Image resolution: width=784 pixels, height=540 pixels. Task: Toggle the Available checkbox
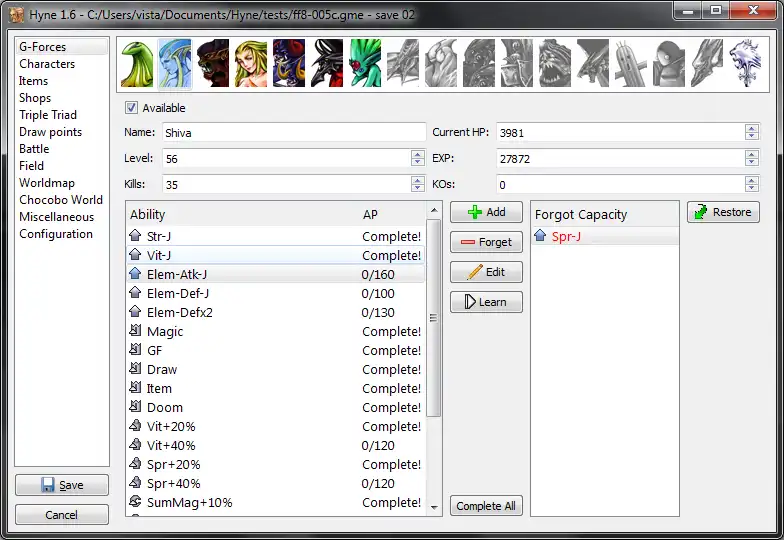(132, 108)
